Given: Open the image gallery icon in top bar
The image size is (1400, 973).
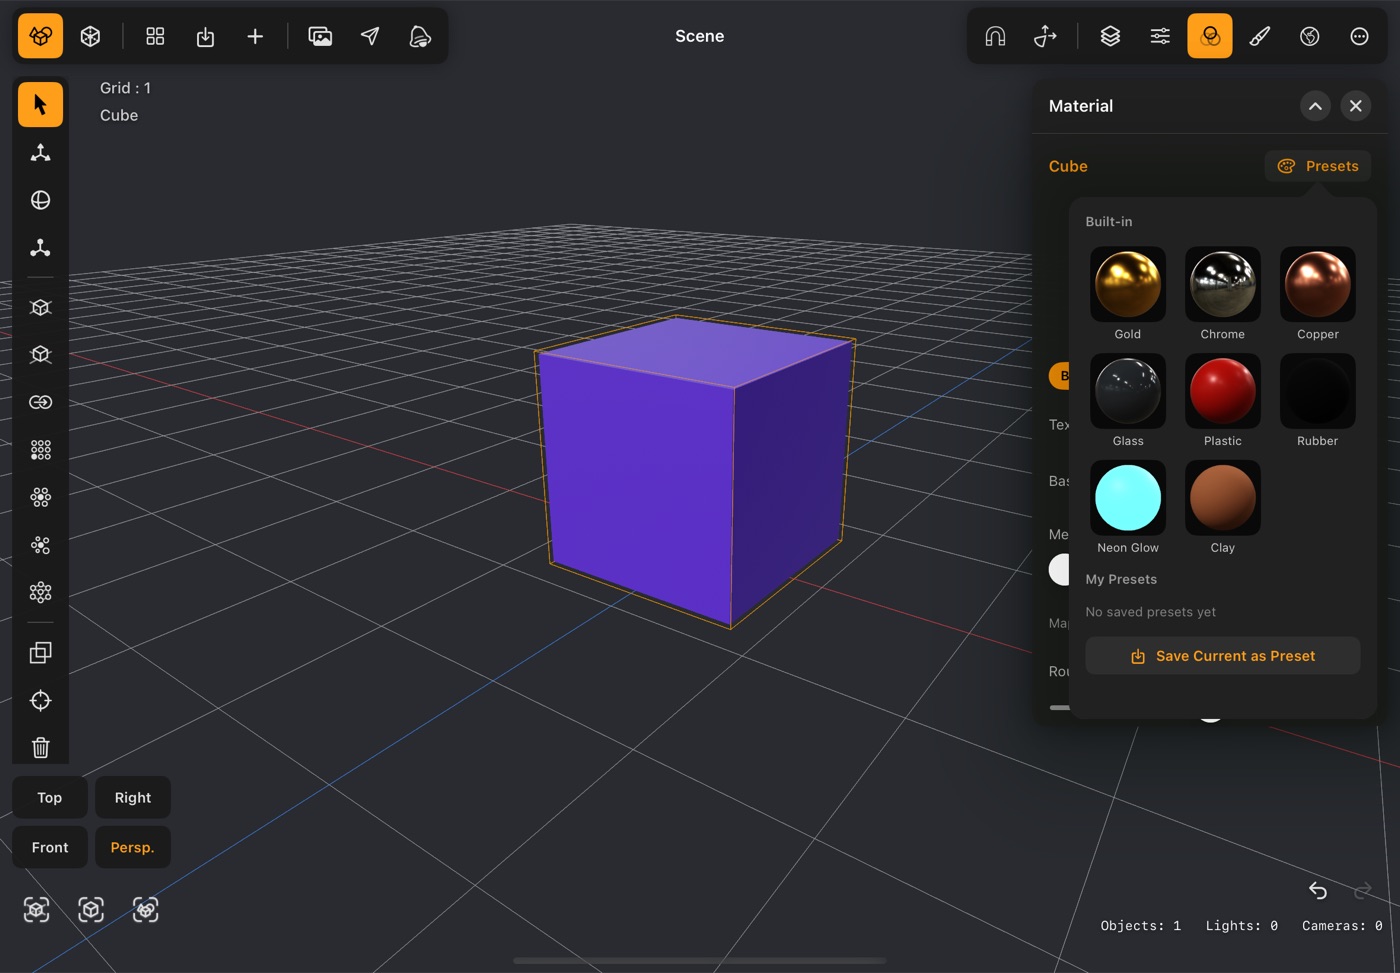Looking at the screenshot, I should [320, 36].
